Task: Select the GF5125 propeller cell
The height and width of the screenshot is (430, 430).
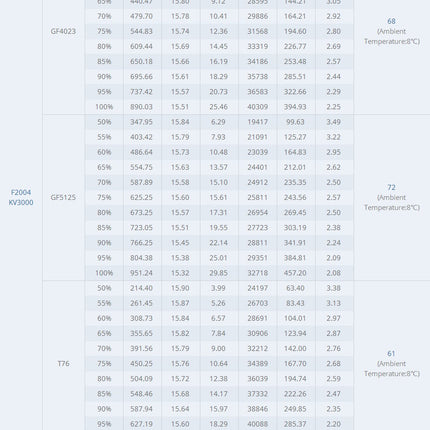Action: 63,197
